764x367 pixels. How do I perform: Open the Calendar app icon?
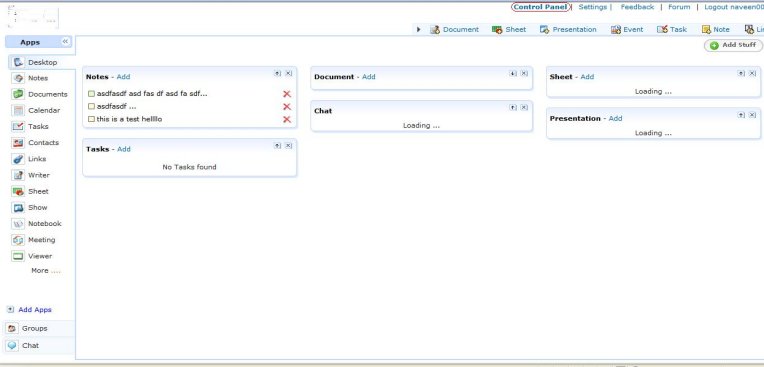point(19,111)
